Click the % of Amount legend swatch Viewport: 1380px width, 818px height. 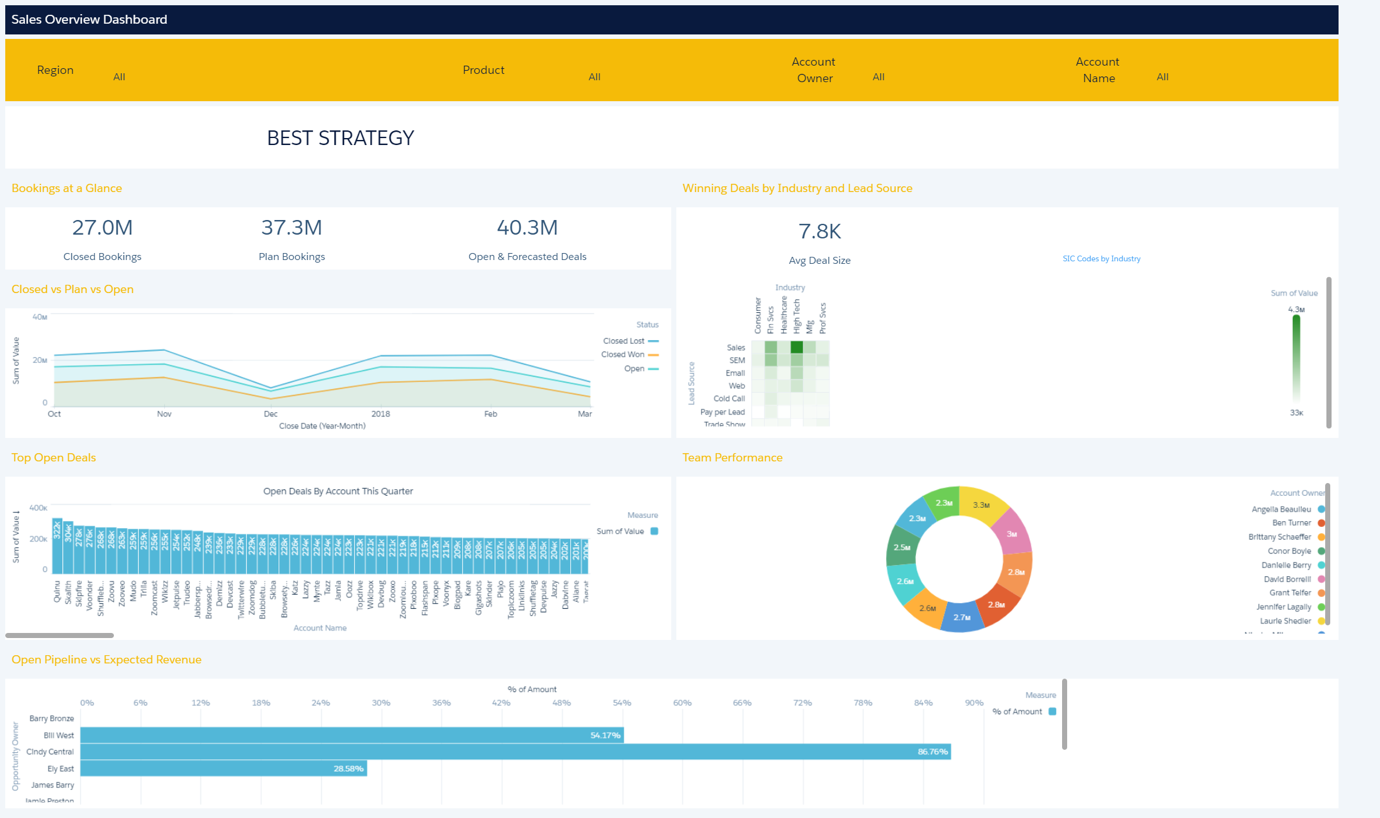(x=1052, y=712)
